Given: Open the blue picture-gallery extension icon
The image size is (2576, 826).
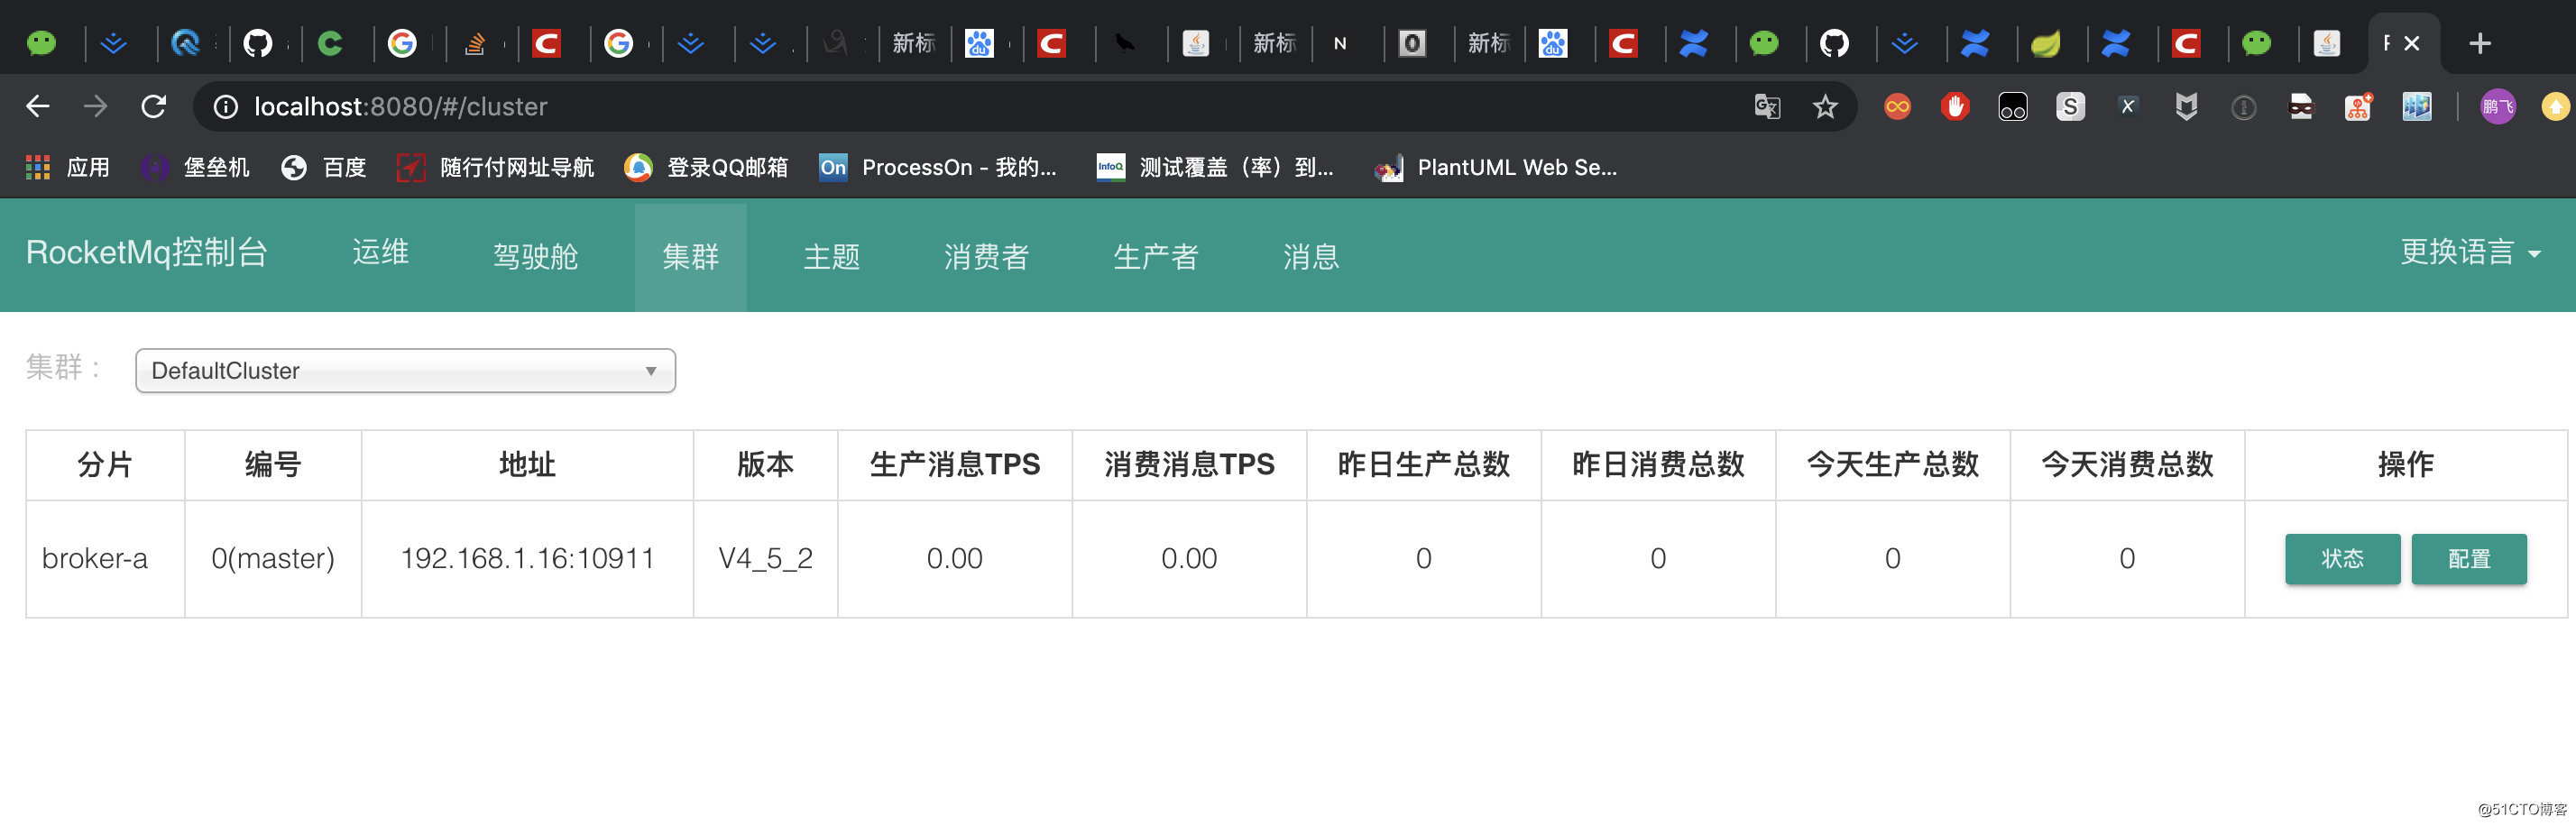Looking at the screenshot, I should [x=2417, y=107].
